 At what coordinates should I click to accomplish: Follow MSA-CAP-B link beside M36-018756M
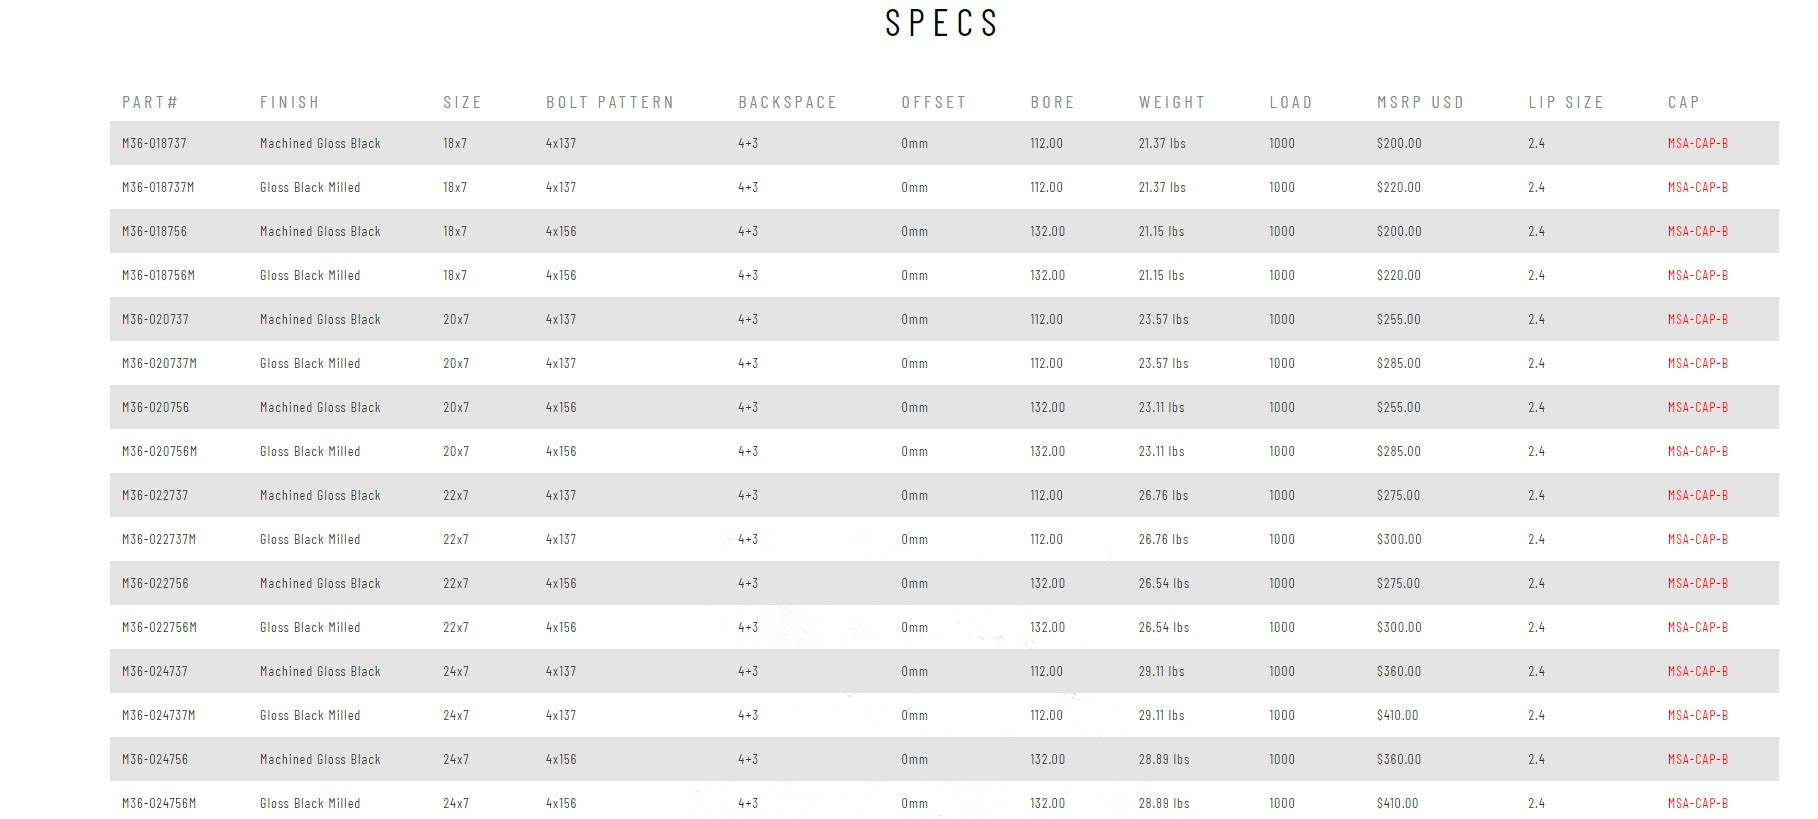pyautogui.click(x=1697, y=275)
